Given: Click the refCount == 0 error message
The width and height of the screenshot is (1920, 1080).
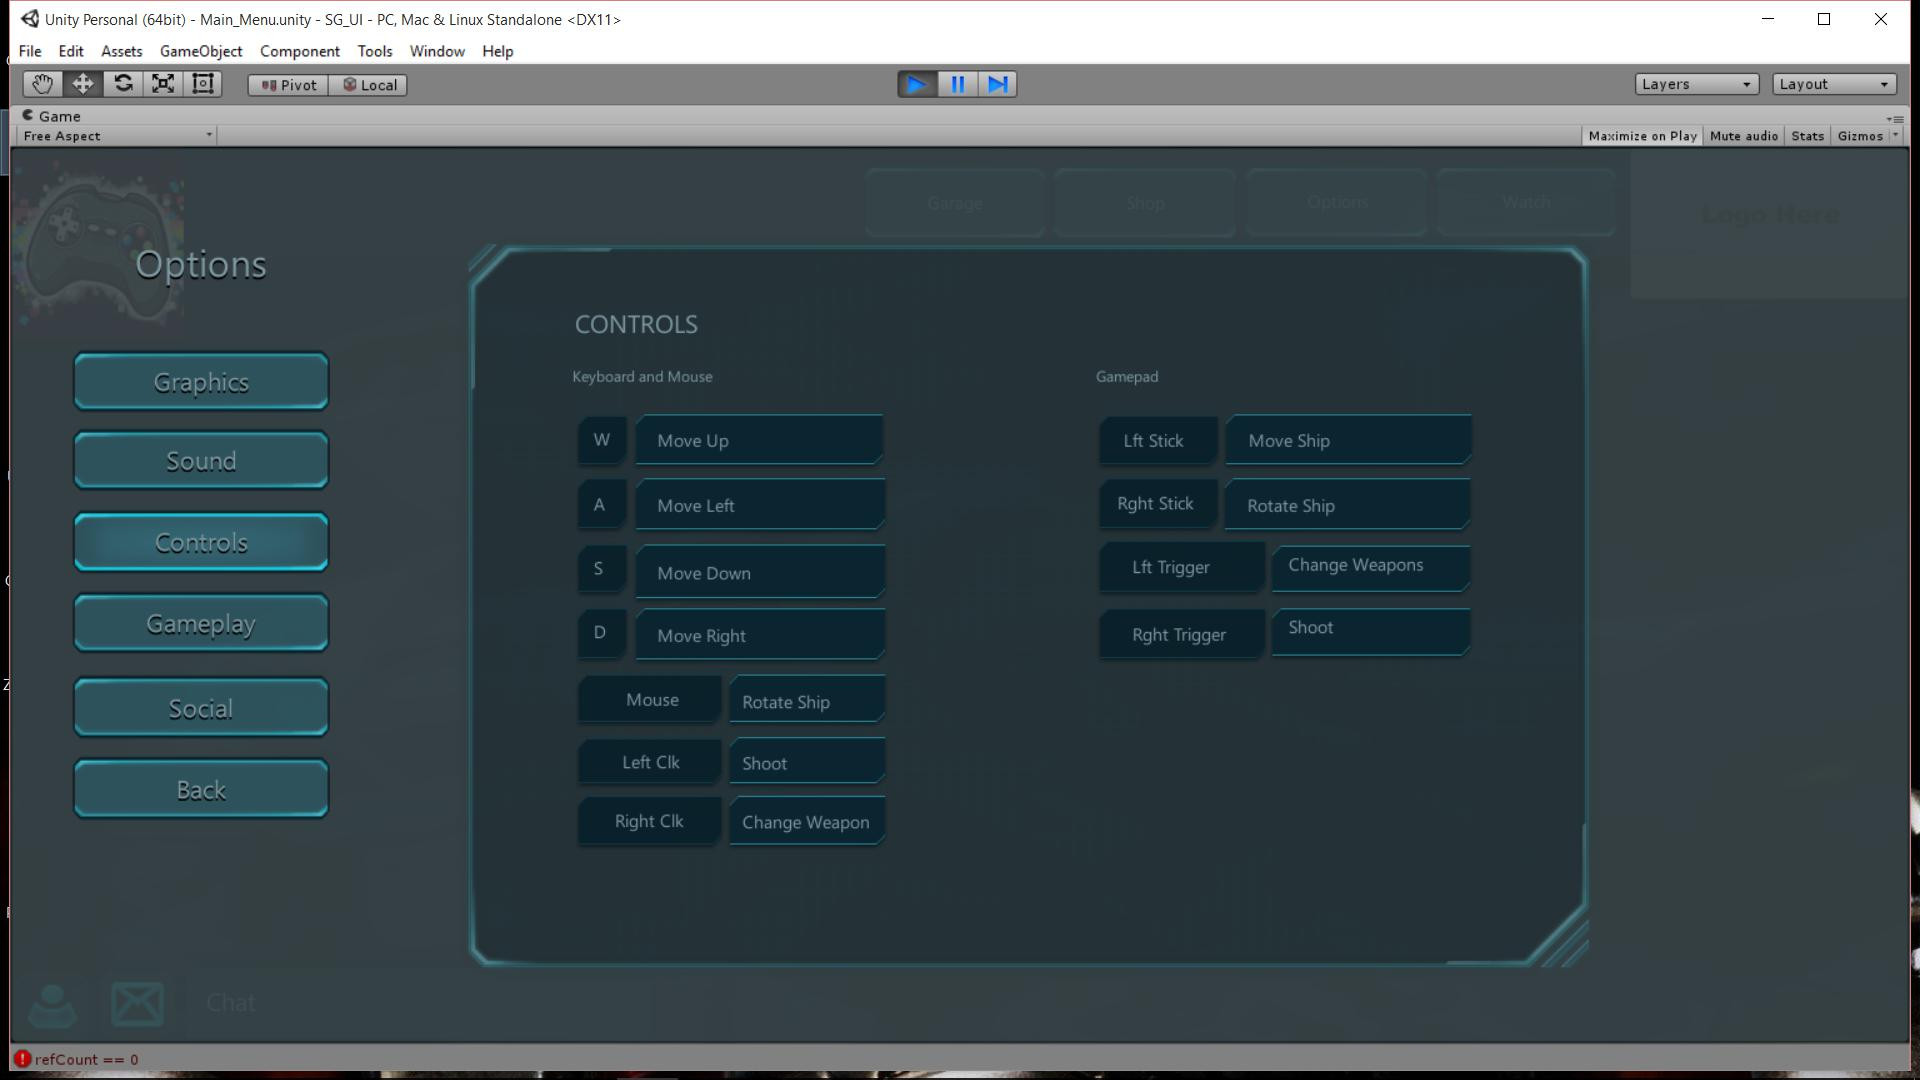Looking at the screenshot, I should click(x=87, y=1059).
